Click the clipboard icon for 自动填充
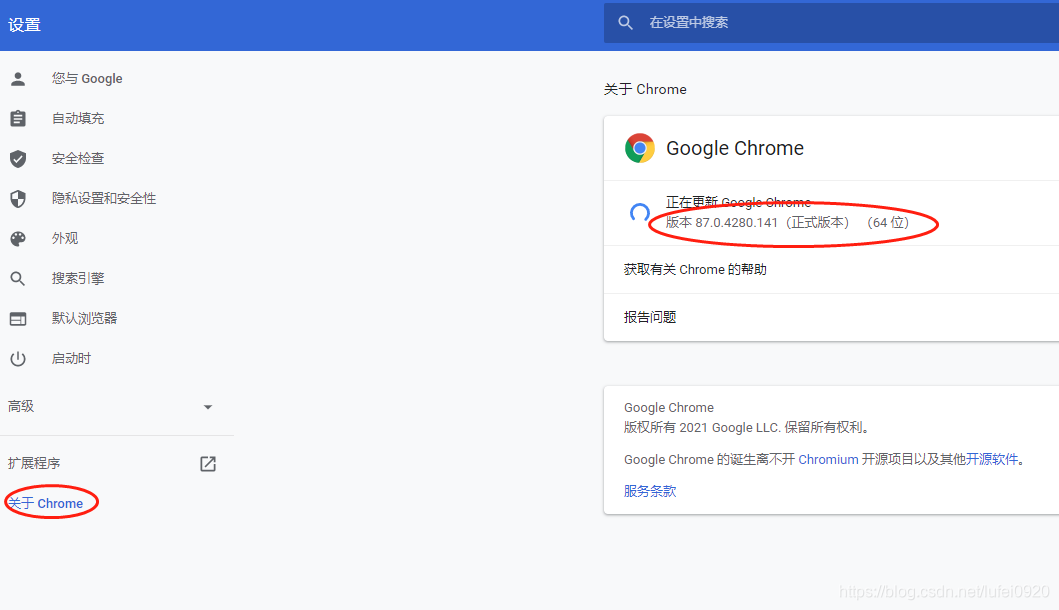This screenshot has width=1059, height=610. 18,119
